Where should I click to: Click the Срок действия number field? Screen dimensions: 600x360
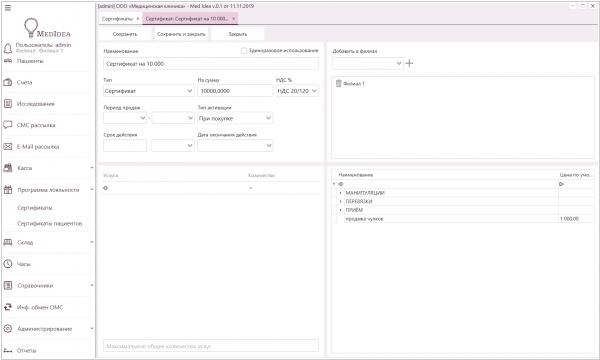tap(125, 145)
